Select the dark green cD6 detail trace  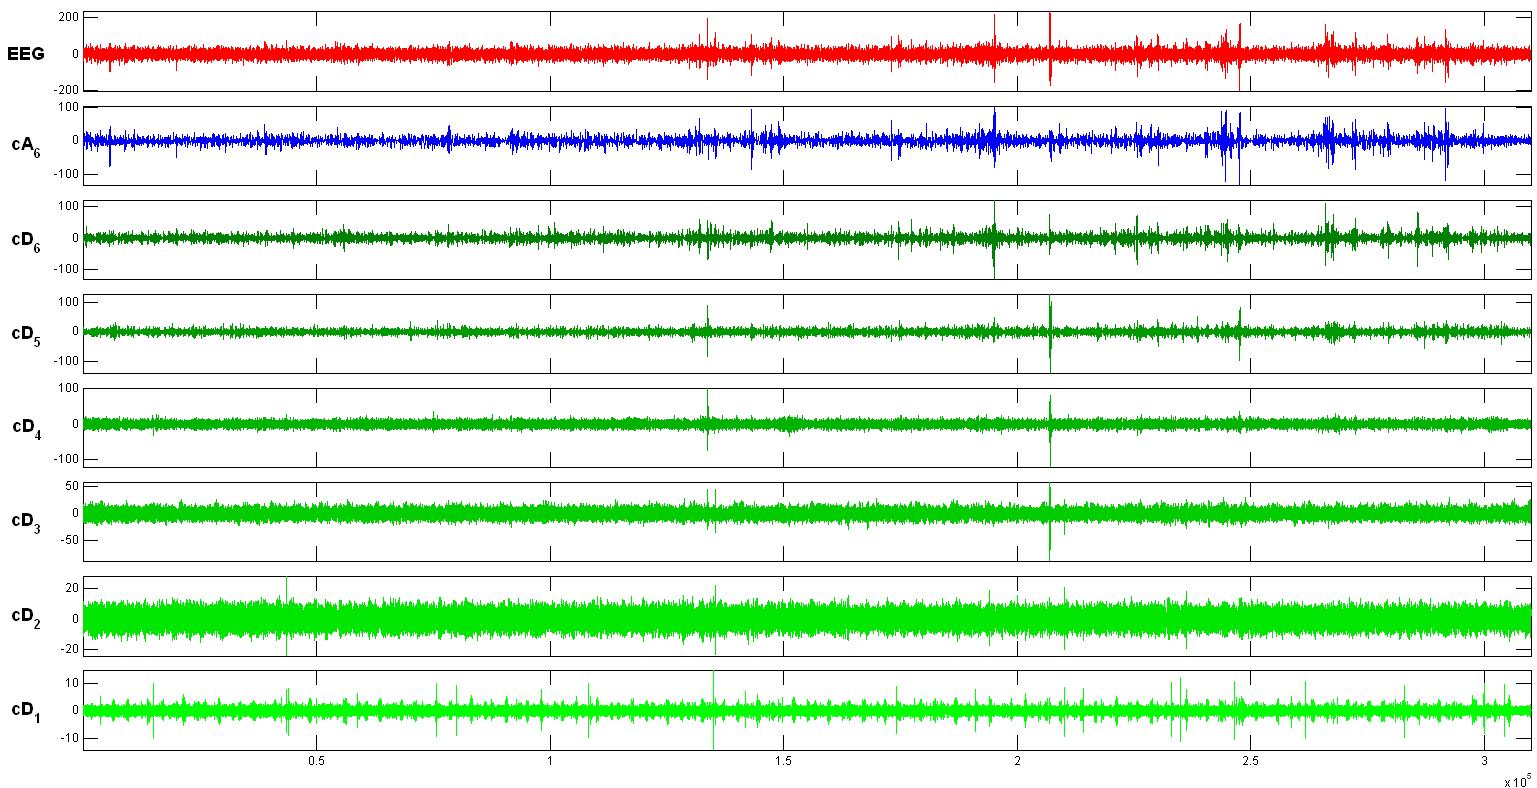807,238
